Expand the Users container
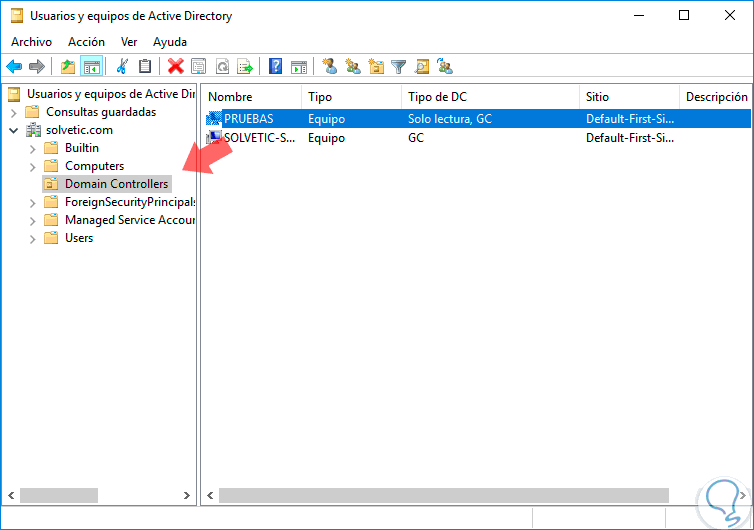This screenshot has width=754, height=530. pyautogui.click(x=32, y=239)
